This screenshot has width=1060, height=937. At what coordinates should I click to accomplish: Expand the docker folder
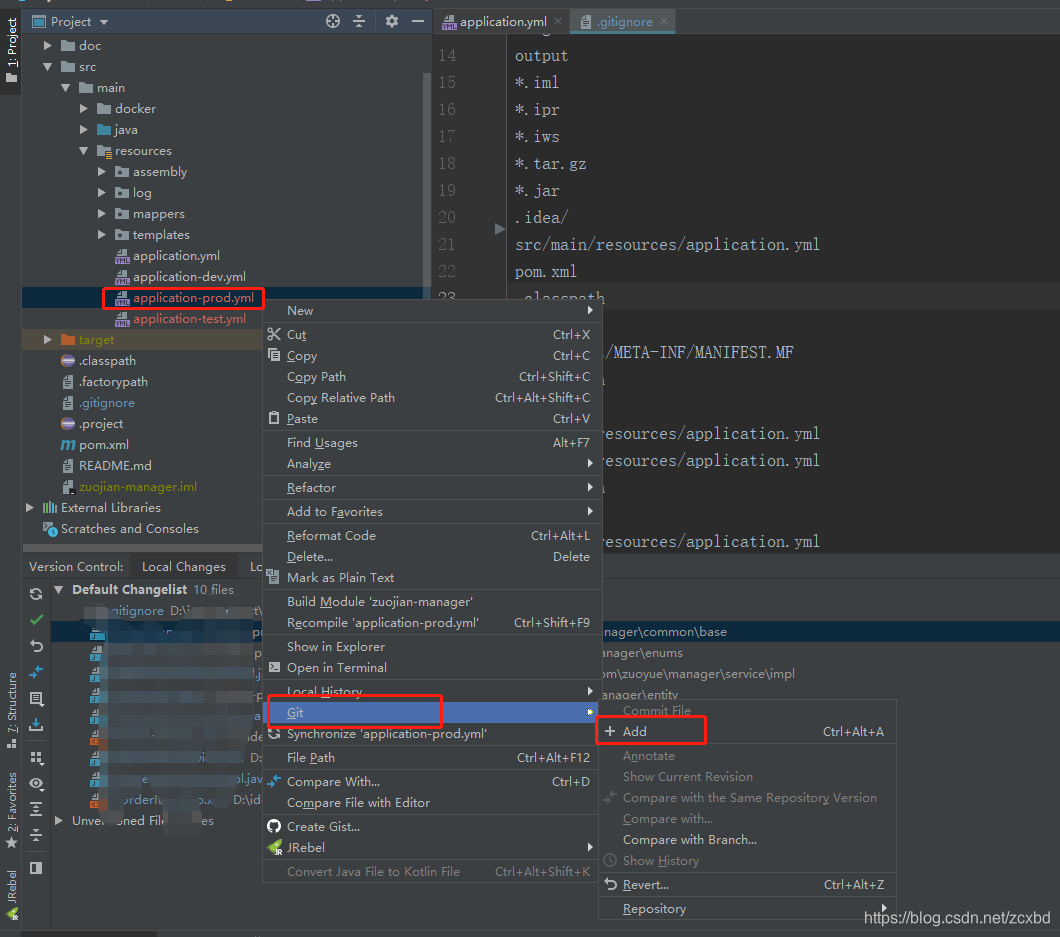click(84, 108)
